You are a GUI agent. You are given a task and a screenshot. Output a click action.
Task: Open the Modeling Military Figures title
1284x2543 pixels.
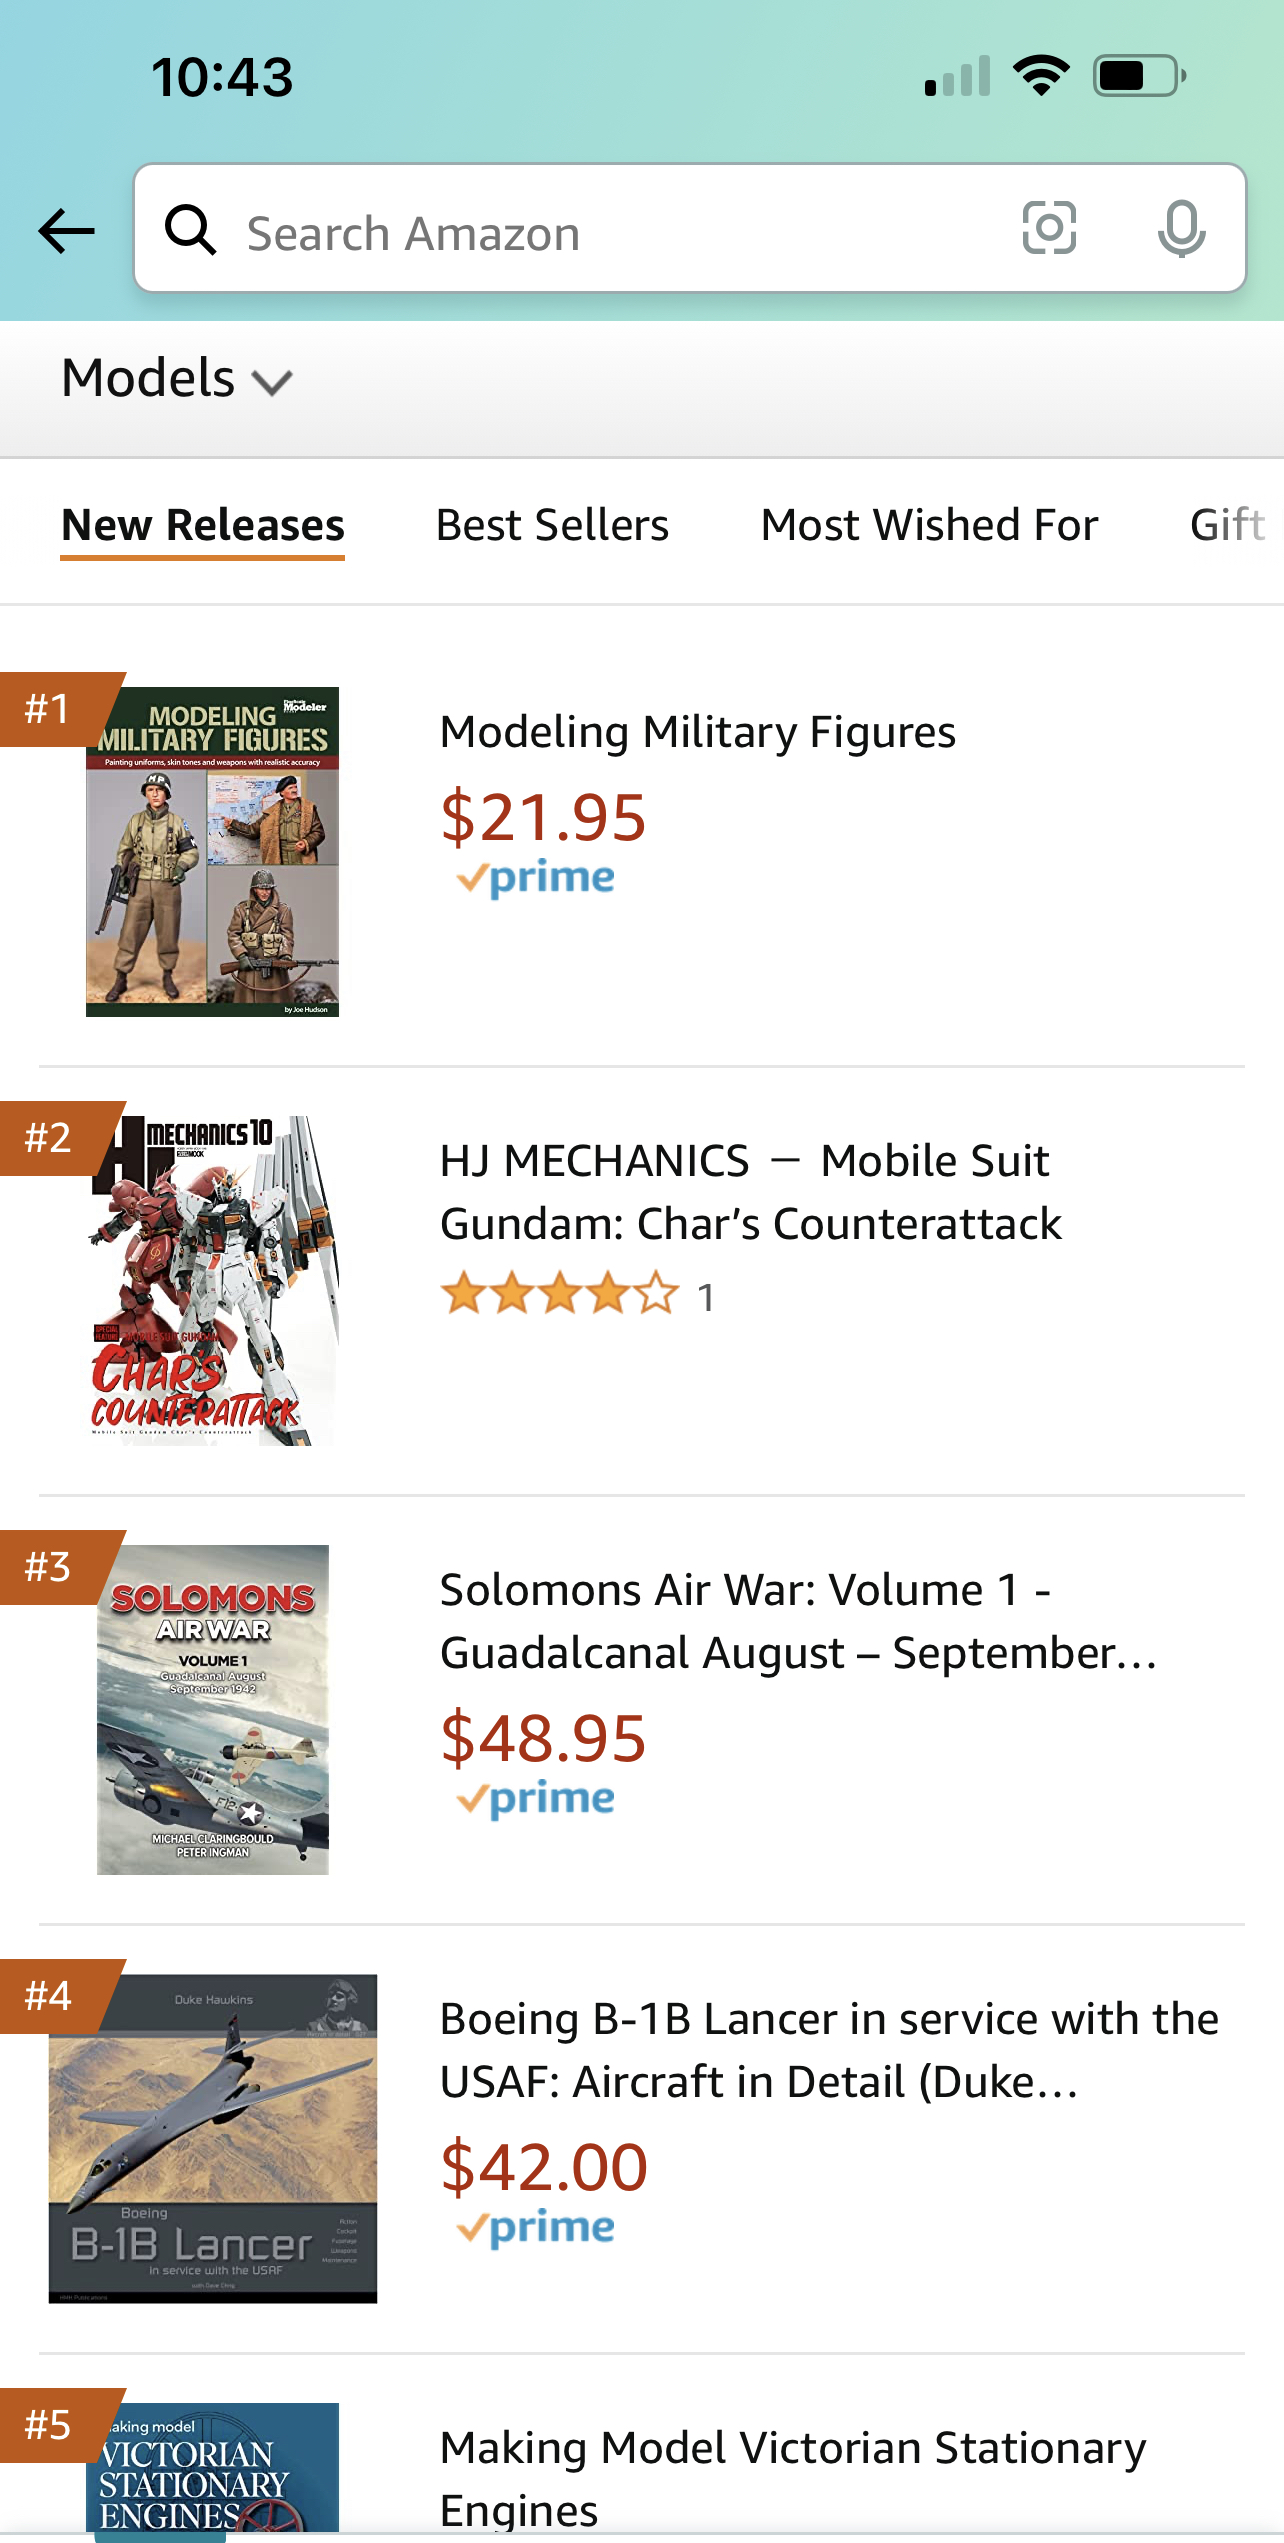click(x=698, y=732)
